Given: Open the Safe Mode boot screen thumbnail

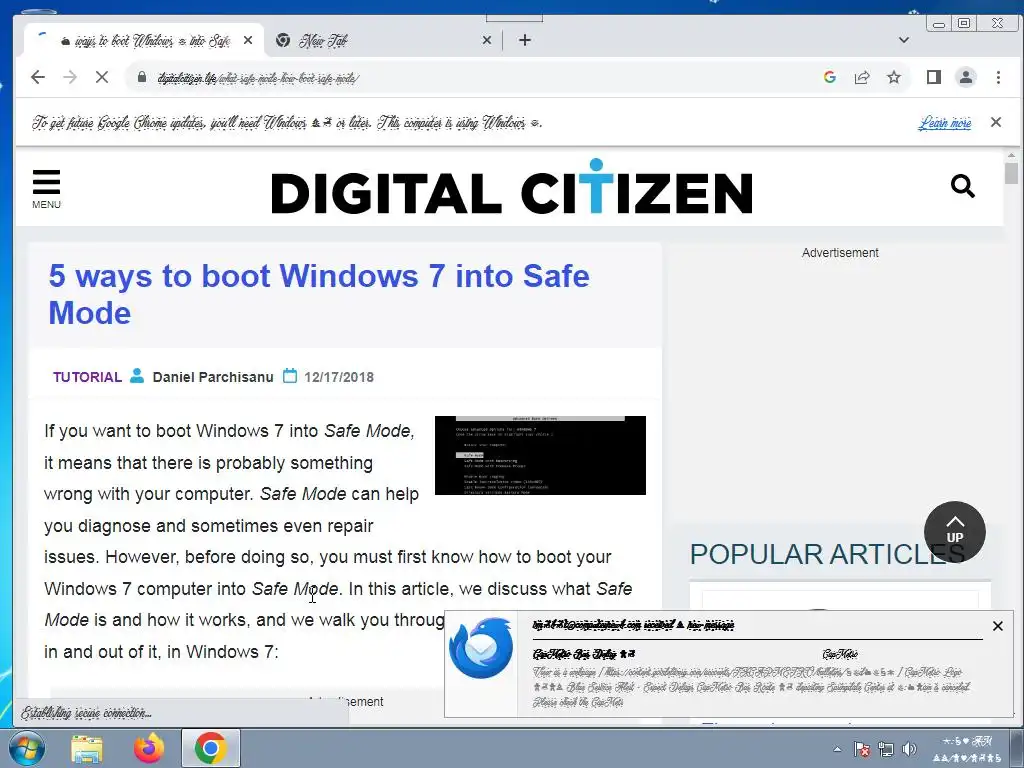Looking at the screenshot, I should pyautogui.click(x=540, y=455).
